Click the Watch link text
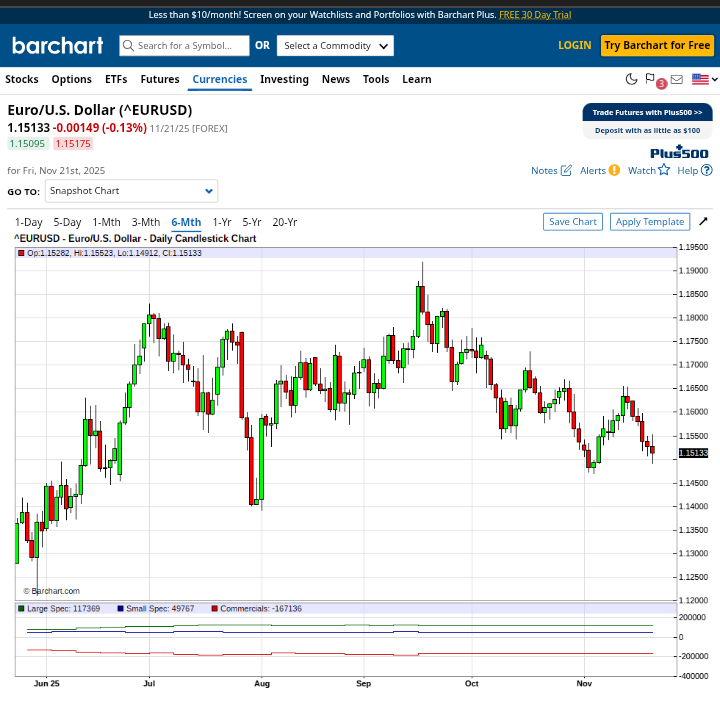The image size is (720, 712). pyautogui.click(x=641, y=170)
